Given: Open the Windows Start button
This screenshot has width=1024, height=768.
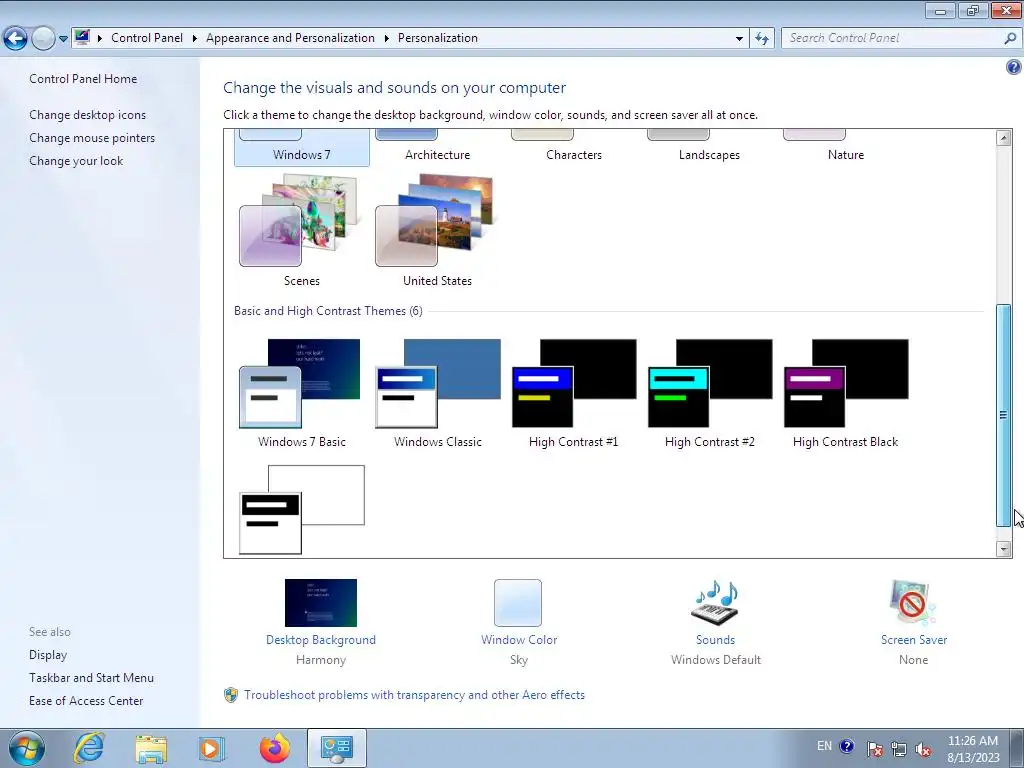Looking at the screenshot, I should coord(27,748).
